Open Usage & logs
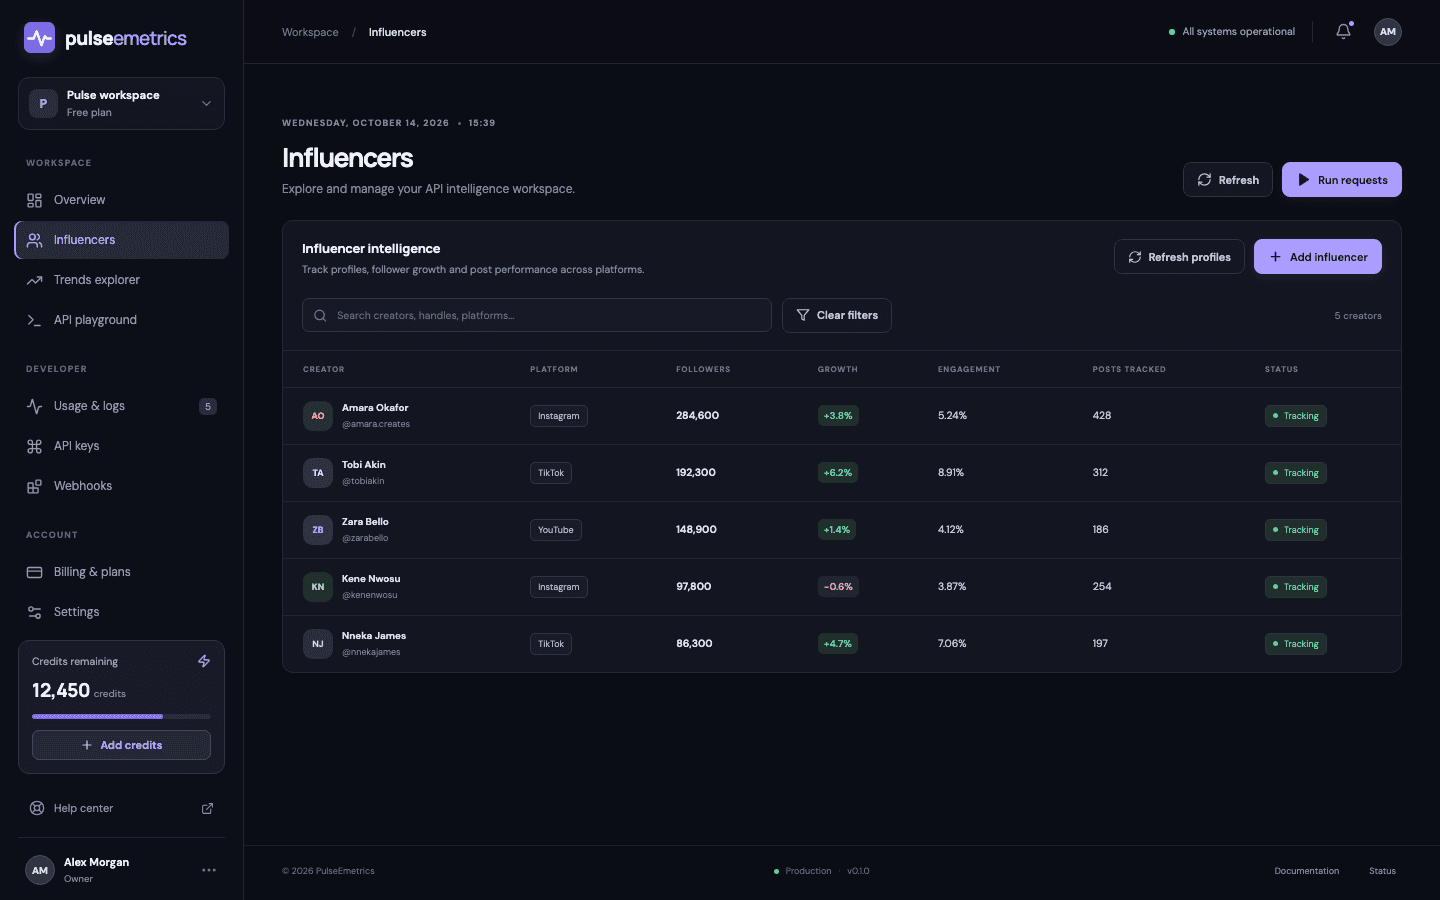1440x900 pixels. coord(121,406)
